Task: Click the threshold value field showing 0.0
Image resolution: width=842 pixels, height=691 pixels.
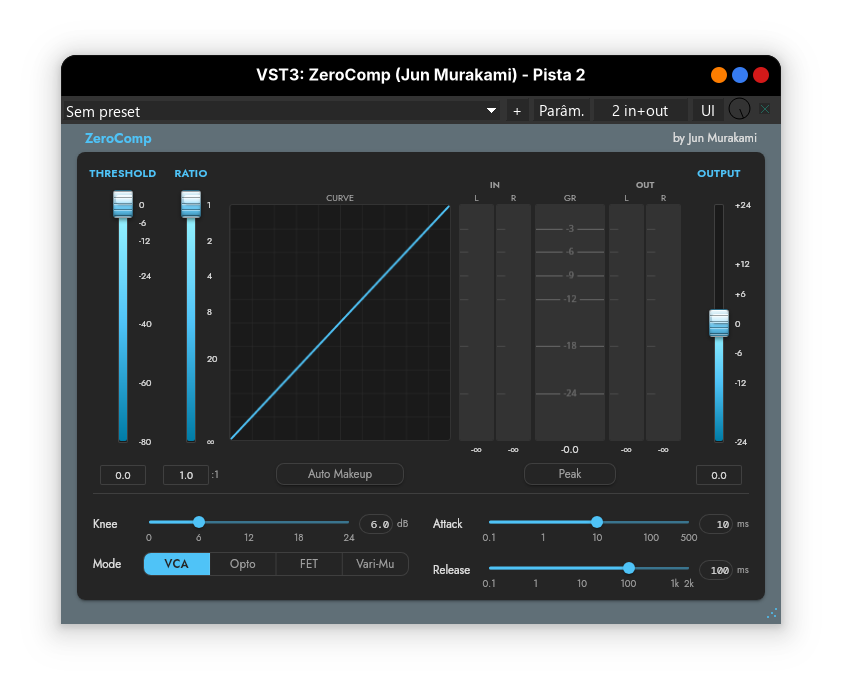Action: click(x=123, y=475)
